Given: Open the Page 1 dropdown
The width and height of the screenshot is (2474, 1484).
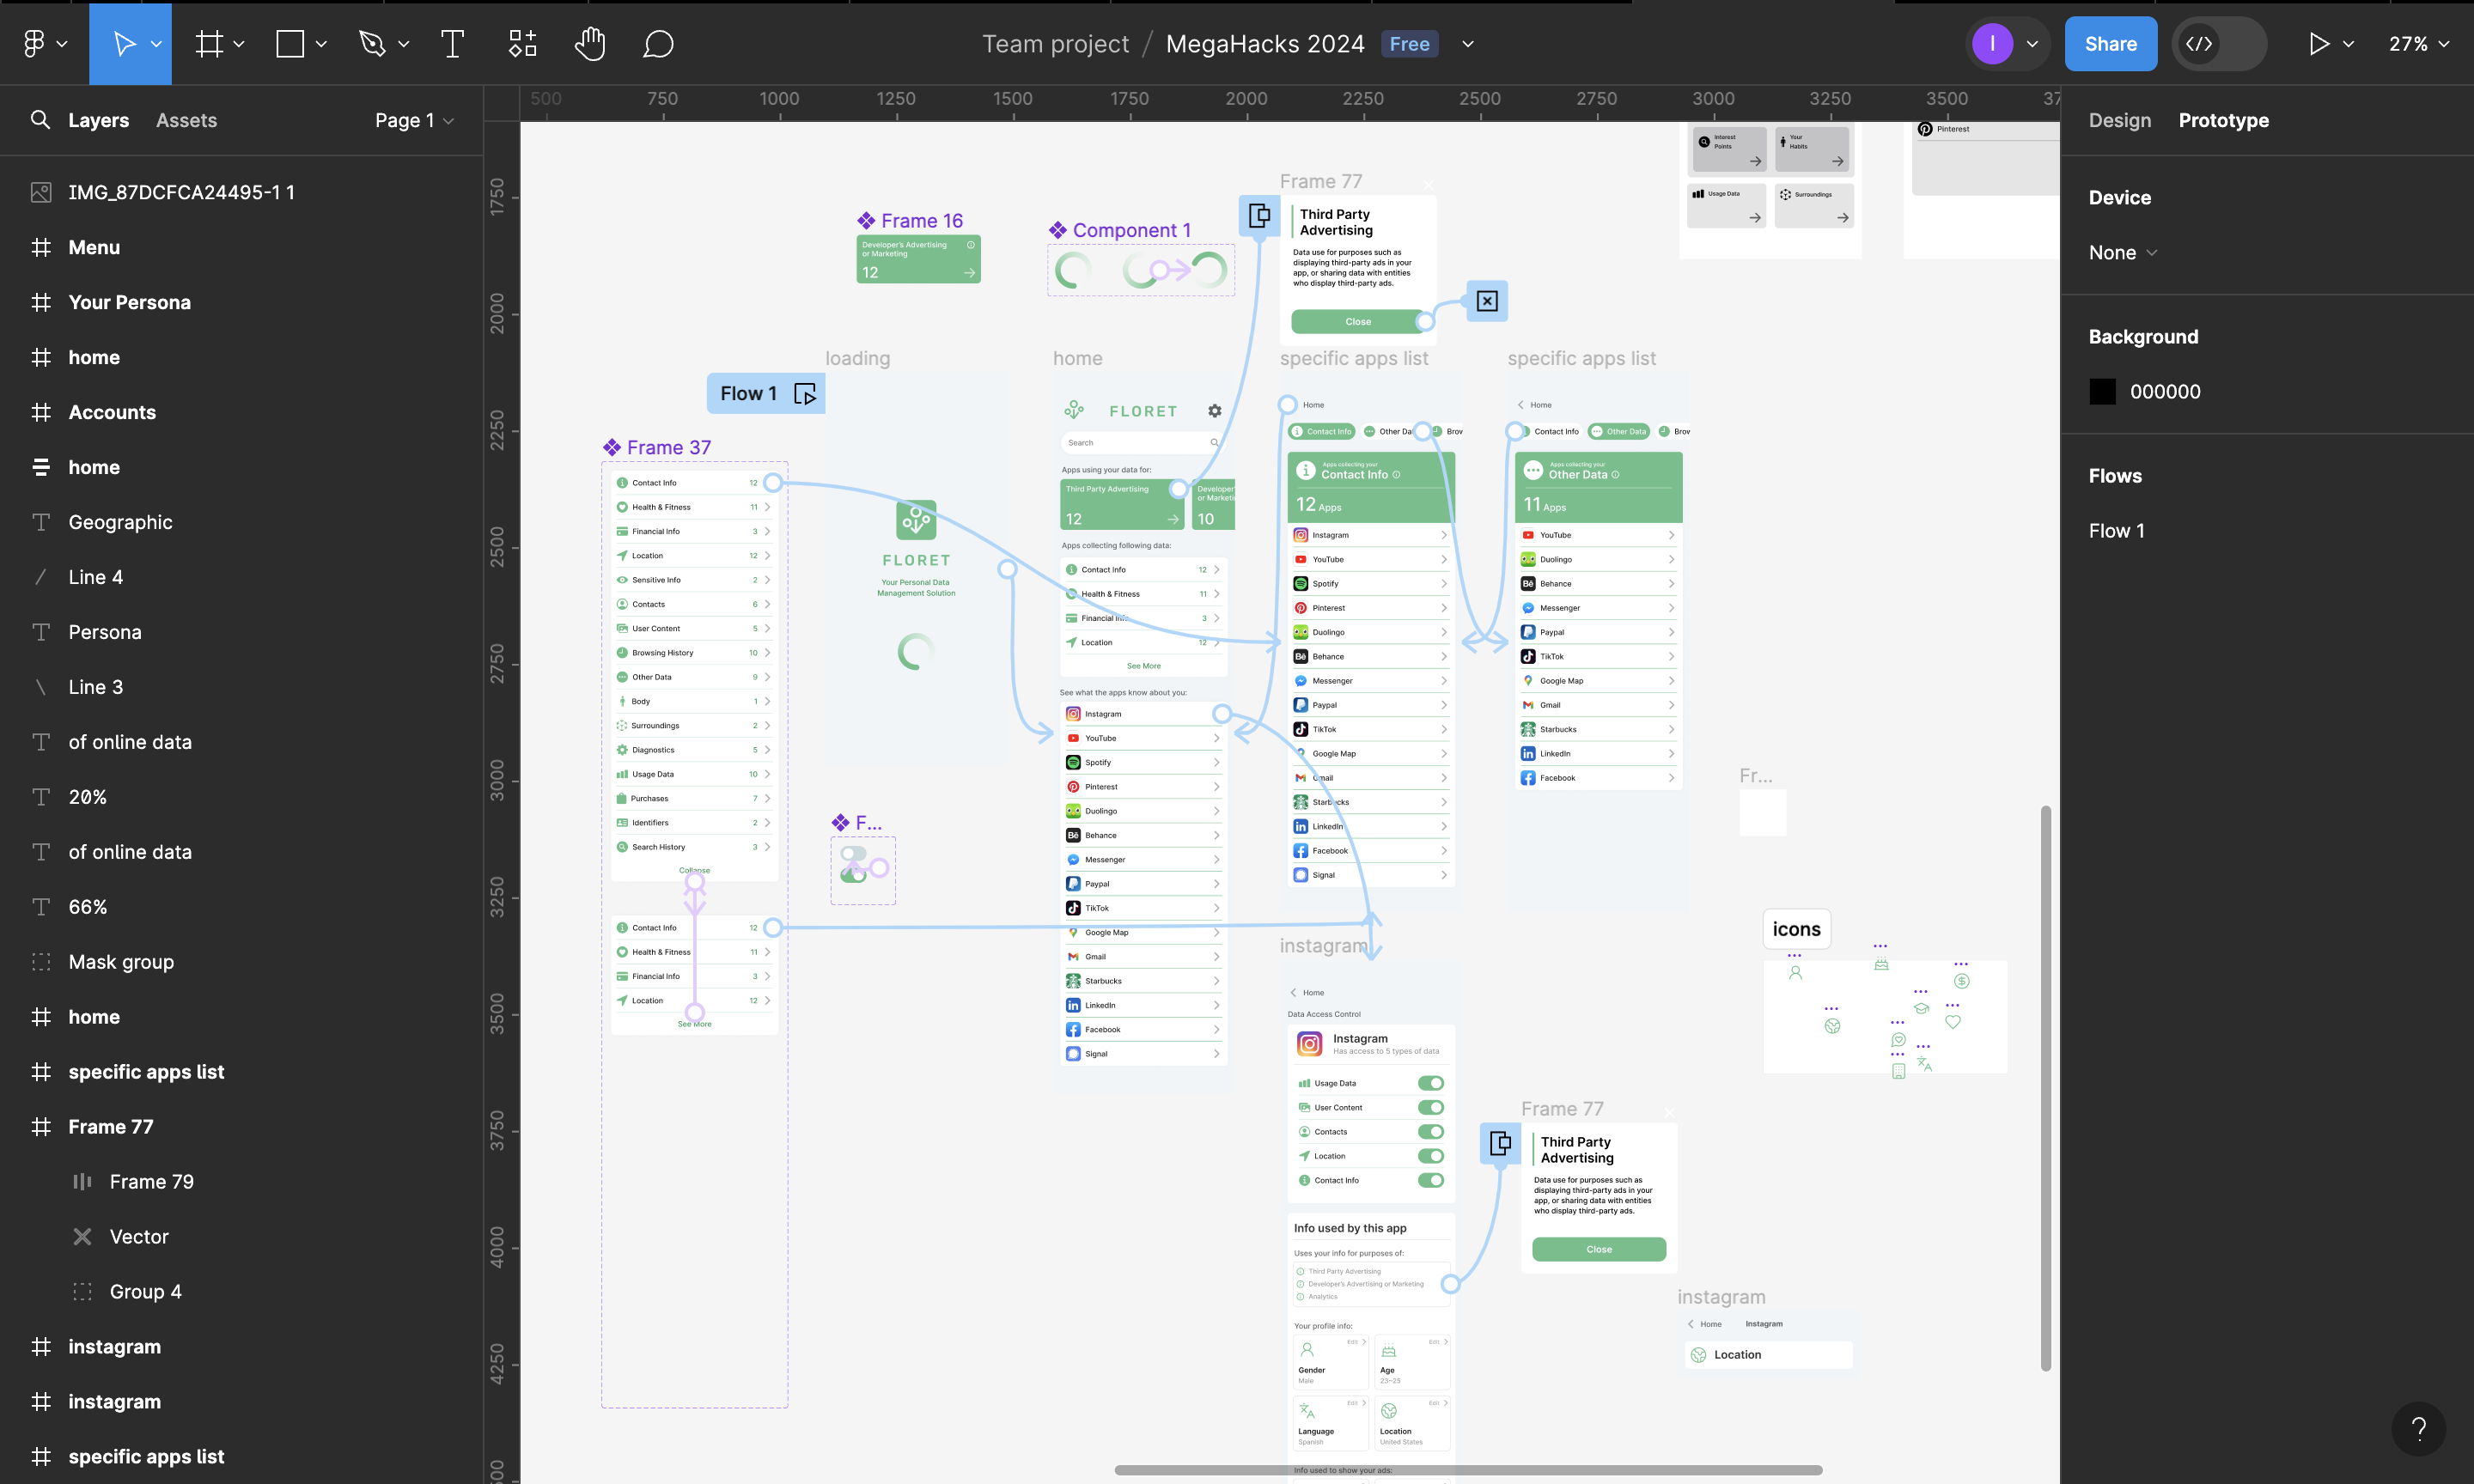Looking at the screenshot, I should [414, 120].
